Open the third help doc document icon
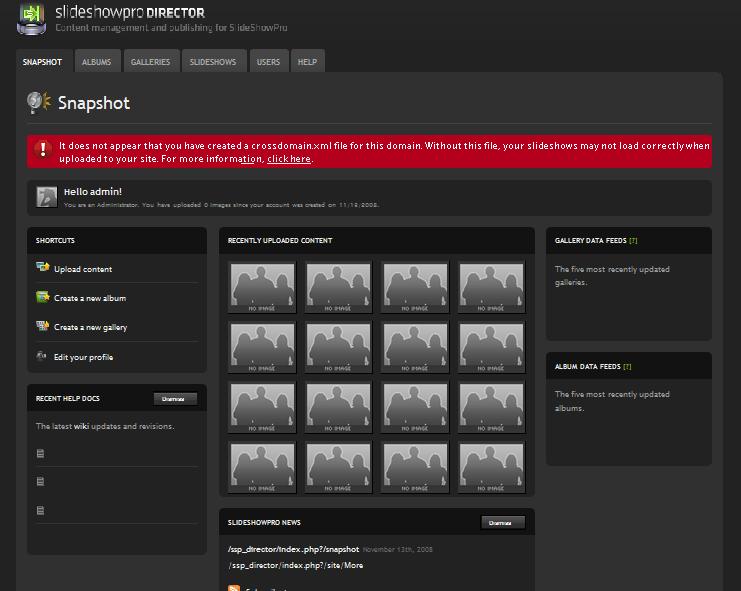Screen dimensions: 741x591 (x=41, y=510)
